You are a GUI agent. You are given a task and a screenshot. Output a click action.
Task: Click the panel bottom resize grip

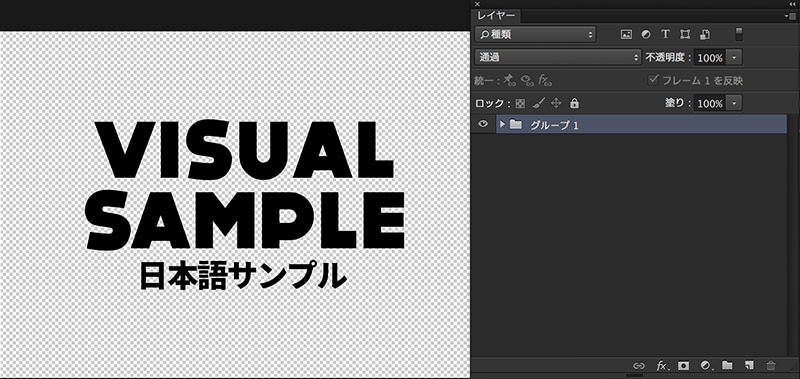[635, 376]
